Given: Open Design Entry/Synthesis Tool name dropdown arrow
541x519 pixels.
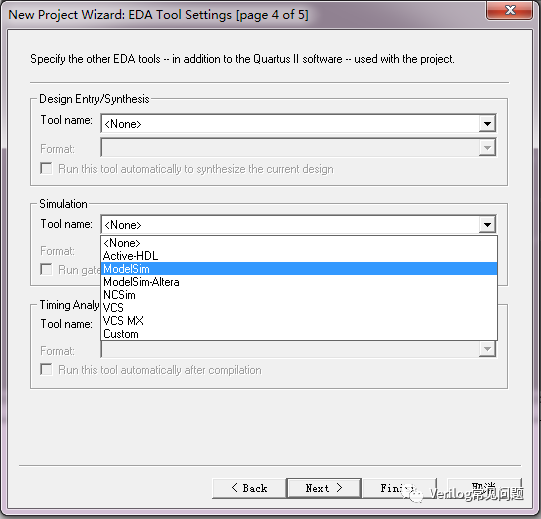Looking at the screenshot, I should click(487, 124).
